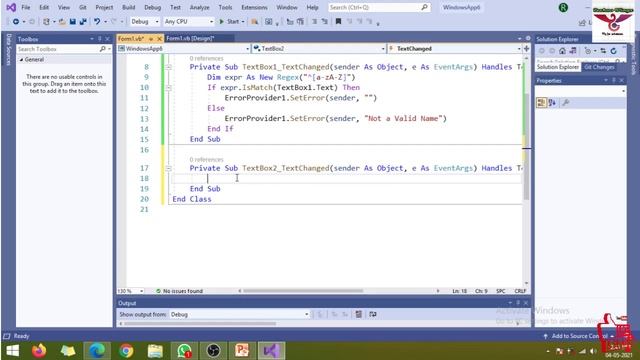The width and height of the screenshot is (640, 360).
Task: Toggle a bookmark with the toolbar bookmark icon
Action: [x=338, y=22]
